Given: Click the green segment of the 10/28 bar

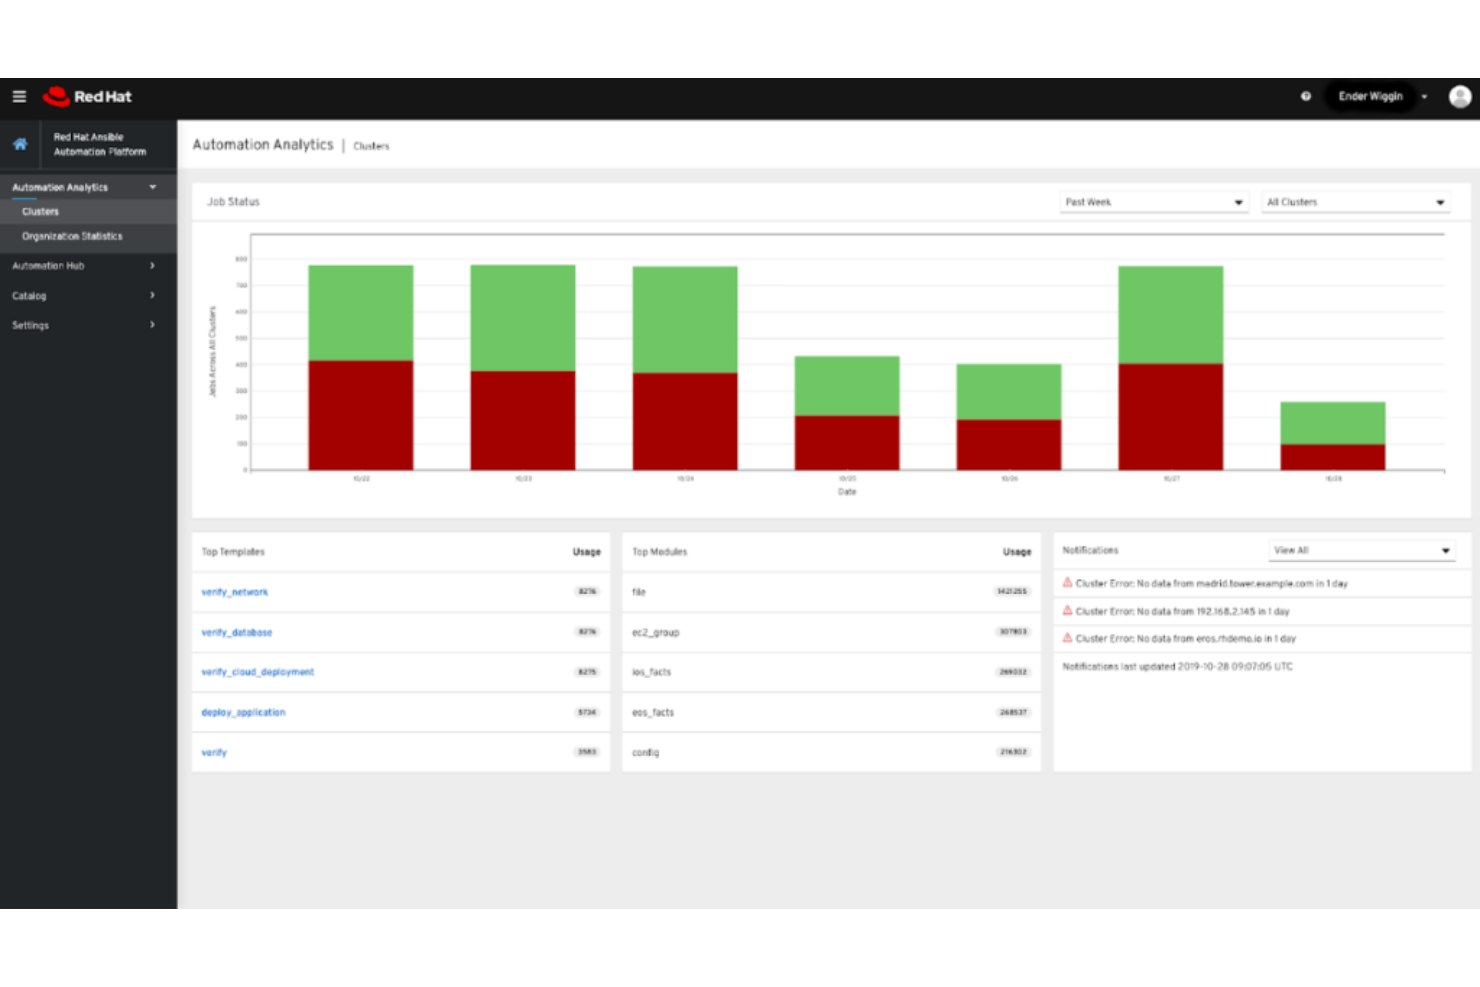Looking at the screenshot, I should 1333,423.
